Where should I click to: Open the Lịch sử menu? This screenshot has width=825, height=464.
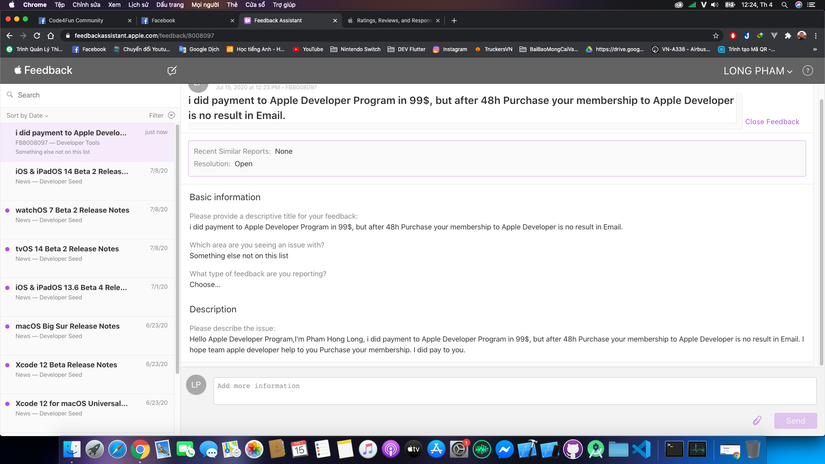click(138, 5)
